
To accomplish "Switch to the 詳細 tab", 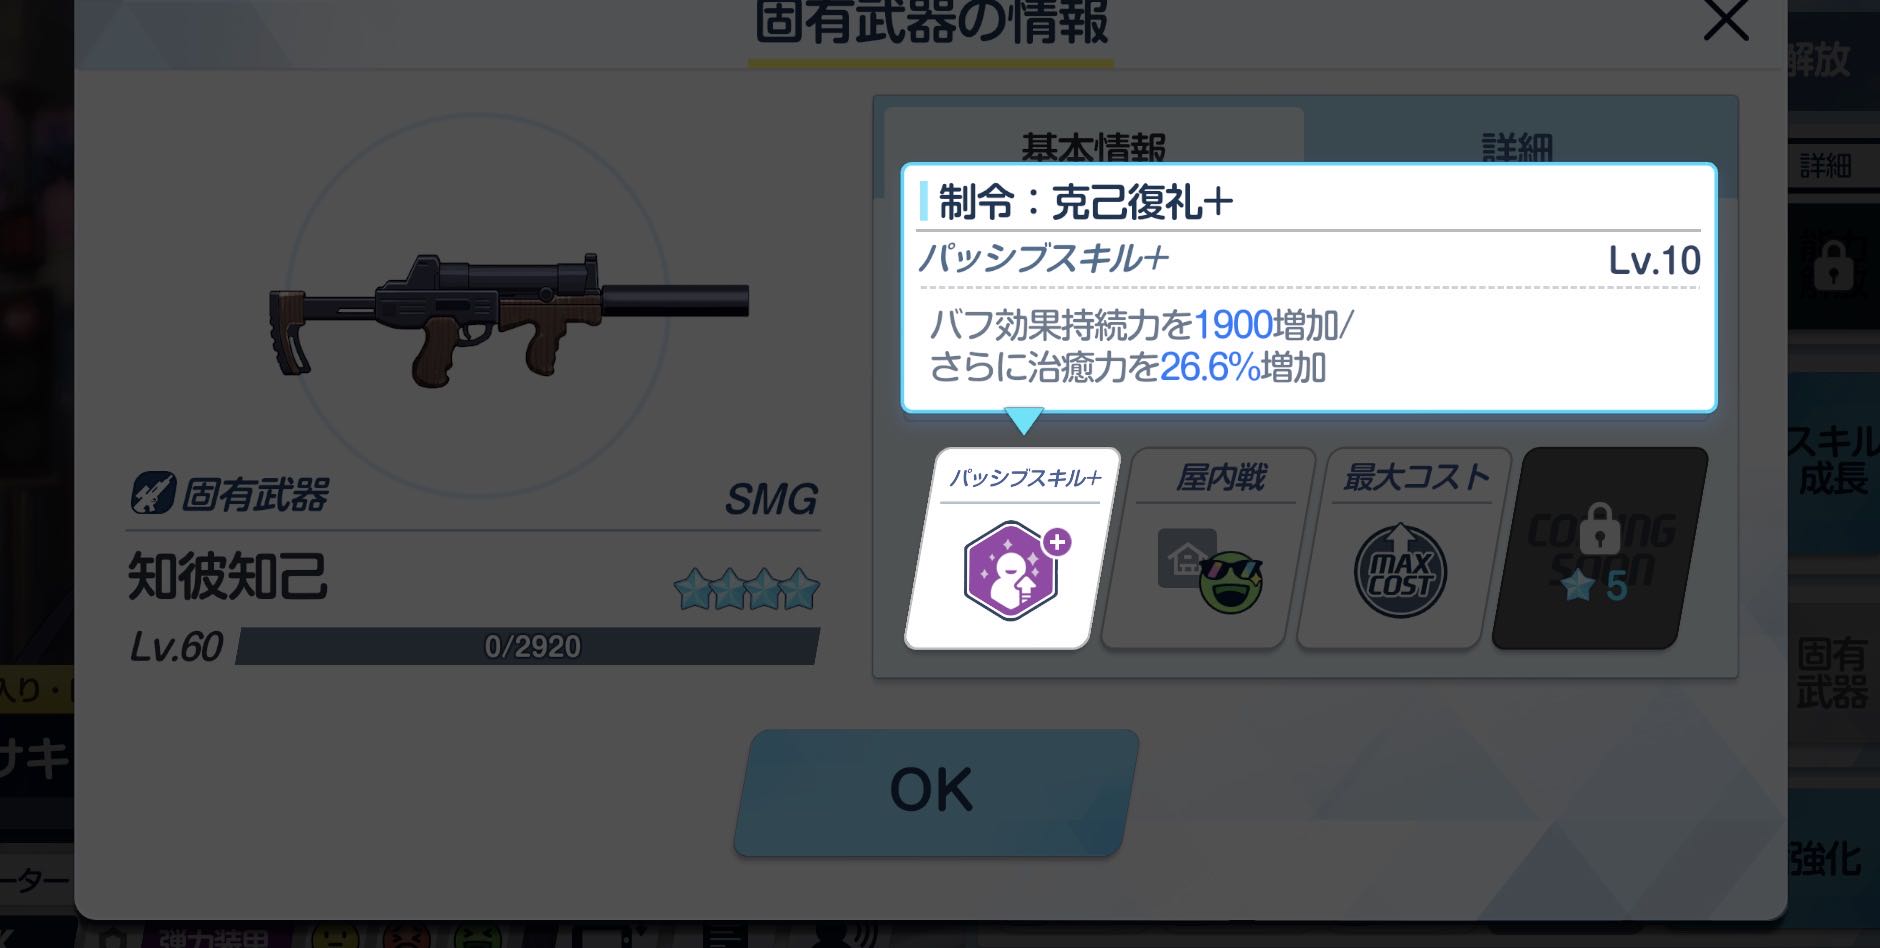I will pos(1516,147).
